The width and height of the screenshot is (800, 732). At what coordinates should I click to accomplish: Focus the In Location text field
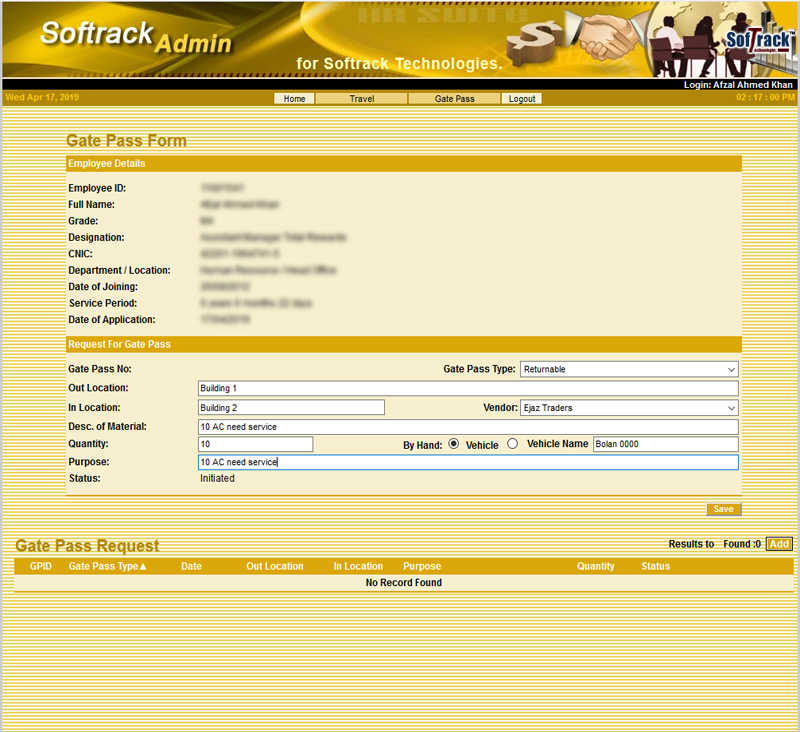[291, 408]
